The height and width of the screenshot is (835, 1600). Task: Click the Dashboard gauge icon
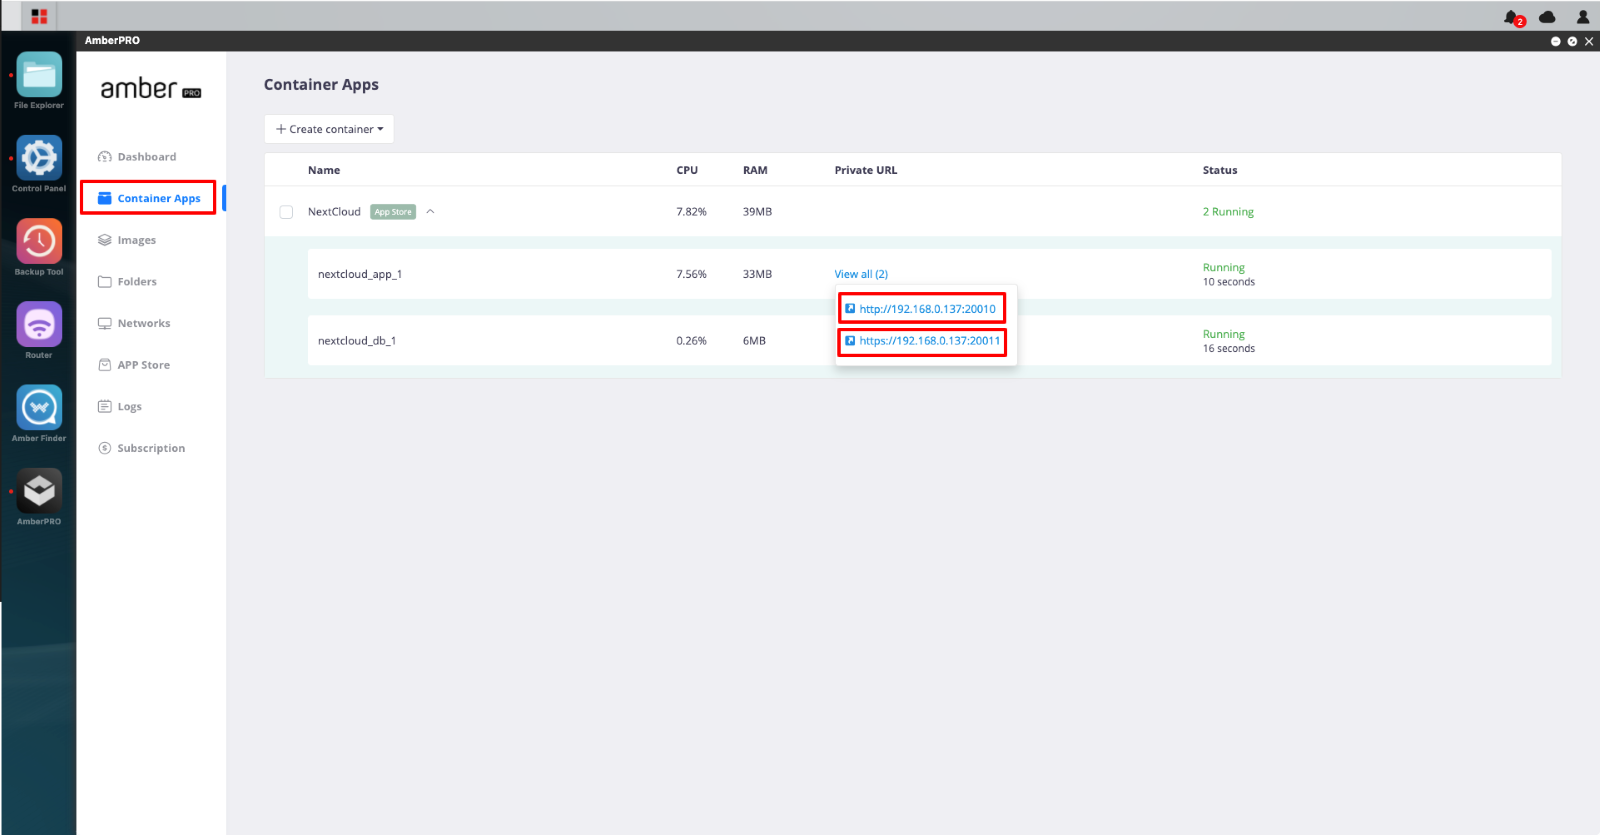[104, 157]
